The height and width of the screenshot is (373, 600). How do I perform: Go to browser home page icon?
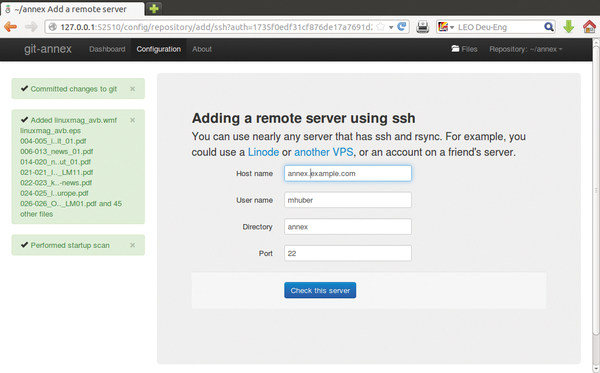coord(589,27)
